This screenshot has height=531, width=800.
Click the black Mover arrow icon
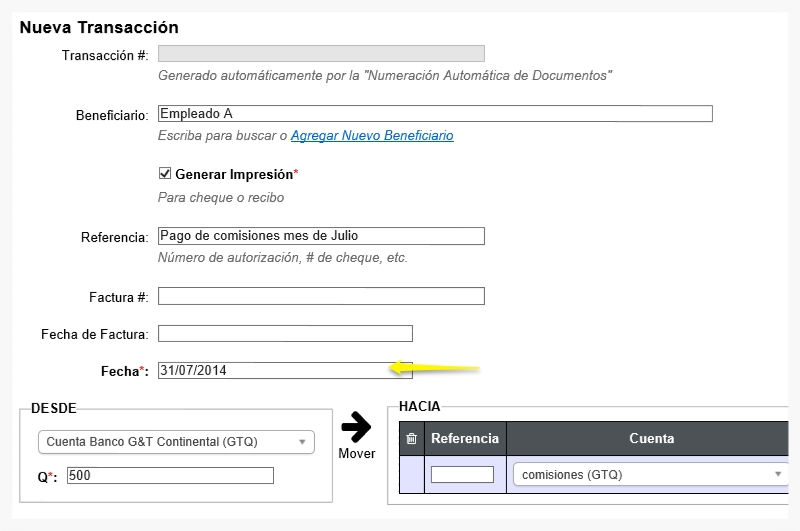click(356, 427)
